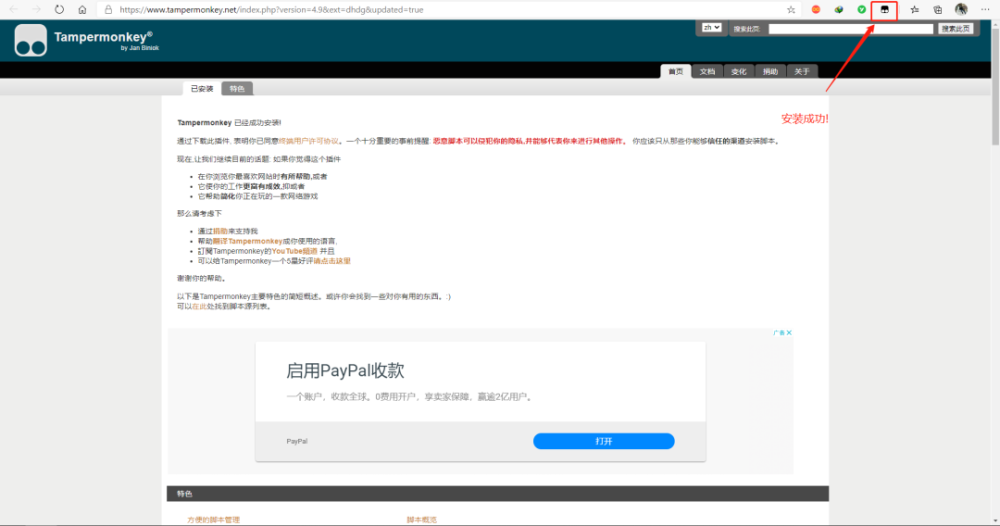The width and height of the screenshot is (1000, 526).
Task: Open the 终端用户许可协议 link
Action: point(309,141)
